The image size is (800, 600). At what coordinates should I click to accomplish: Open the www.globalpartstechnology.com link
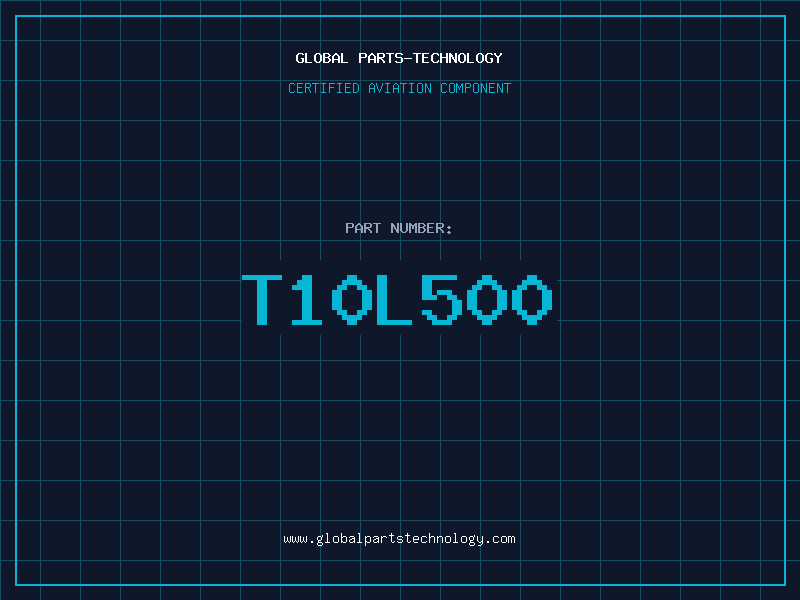coord(399,539)
